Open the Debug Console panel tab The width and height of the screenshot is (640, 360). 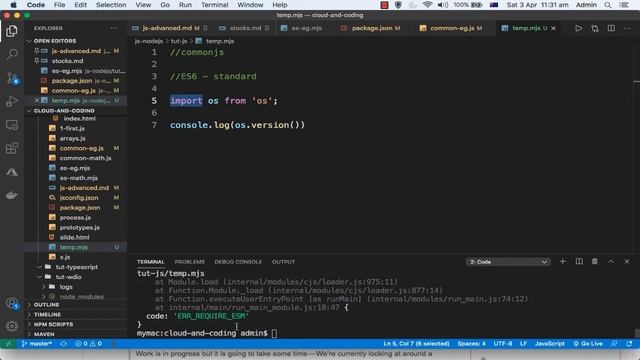(238, 262)
